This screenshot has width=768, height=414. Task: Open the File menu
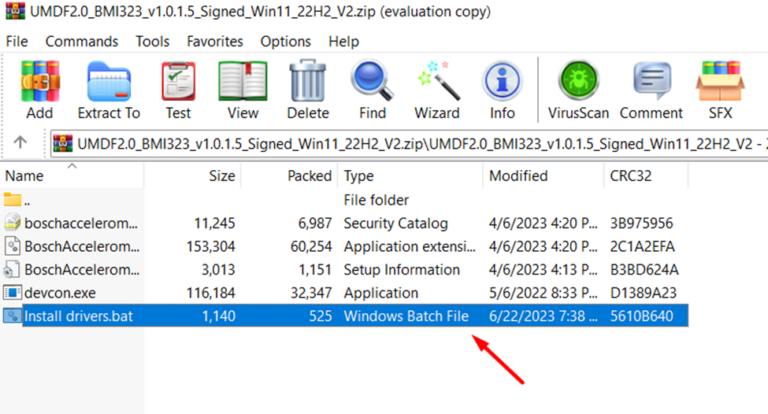point(17,41)
